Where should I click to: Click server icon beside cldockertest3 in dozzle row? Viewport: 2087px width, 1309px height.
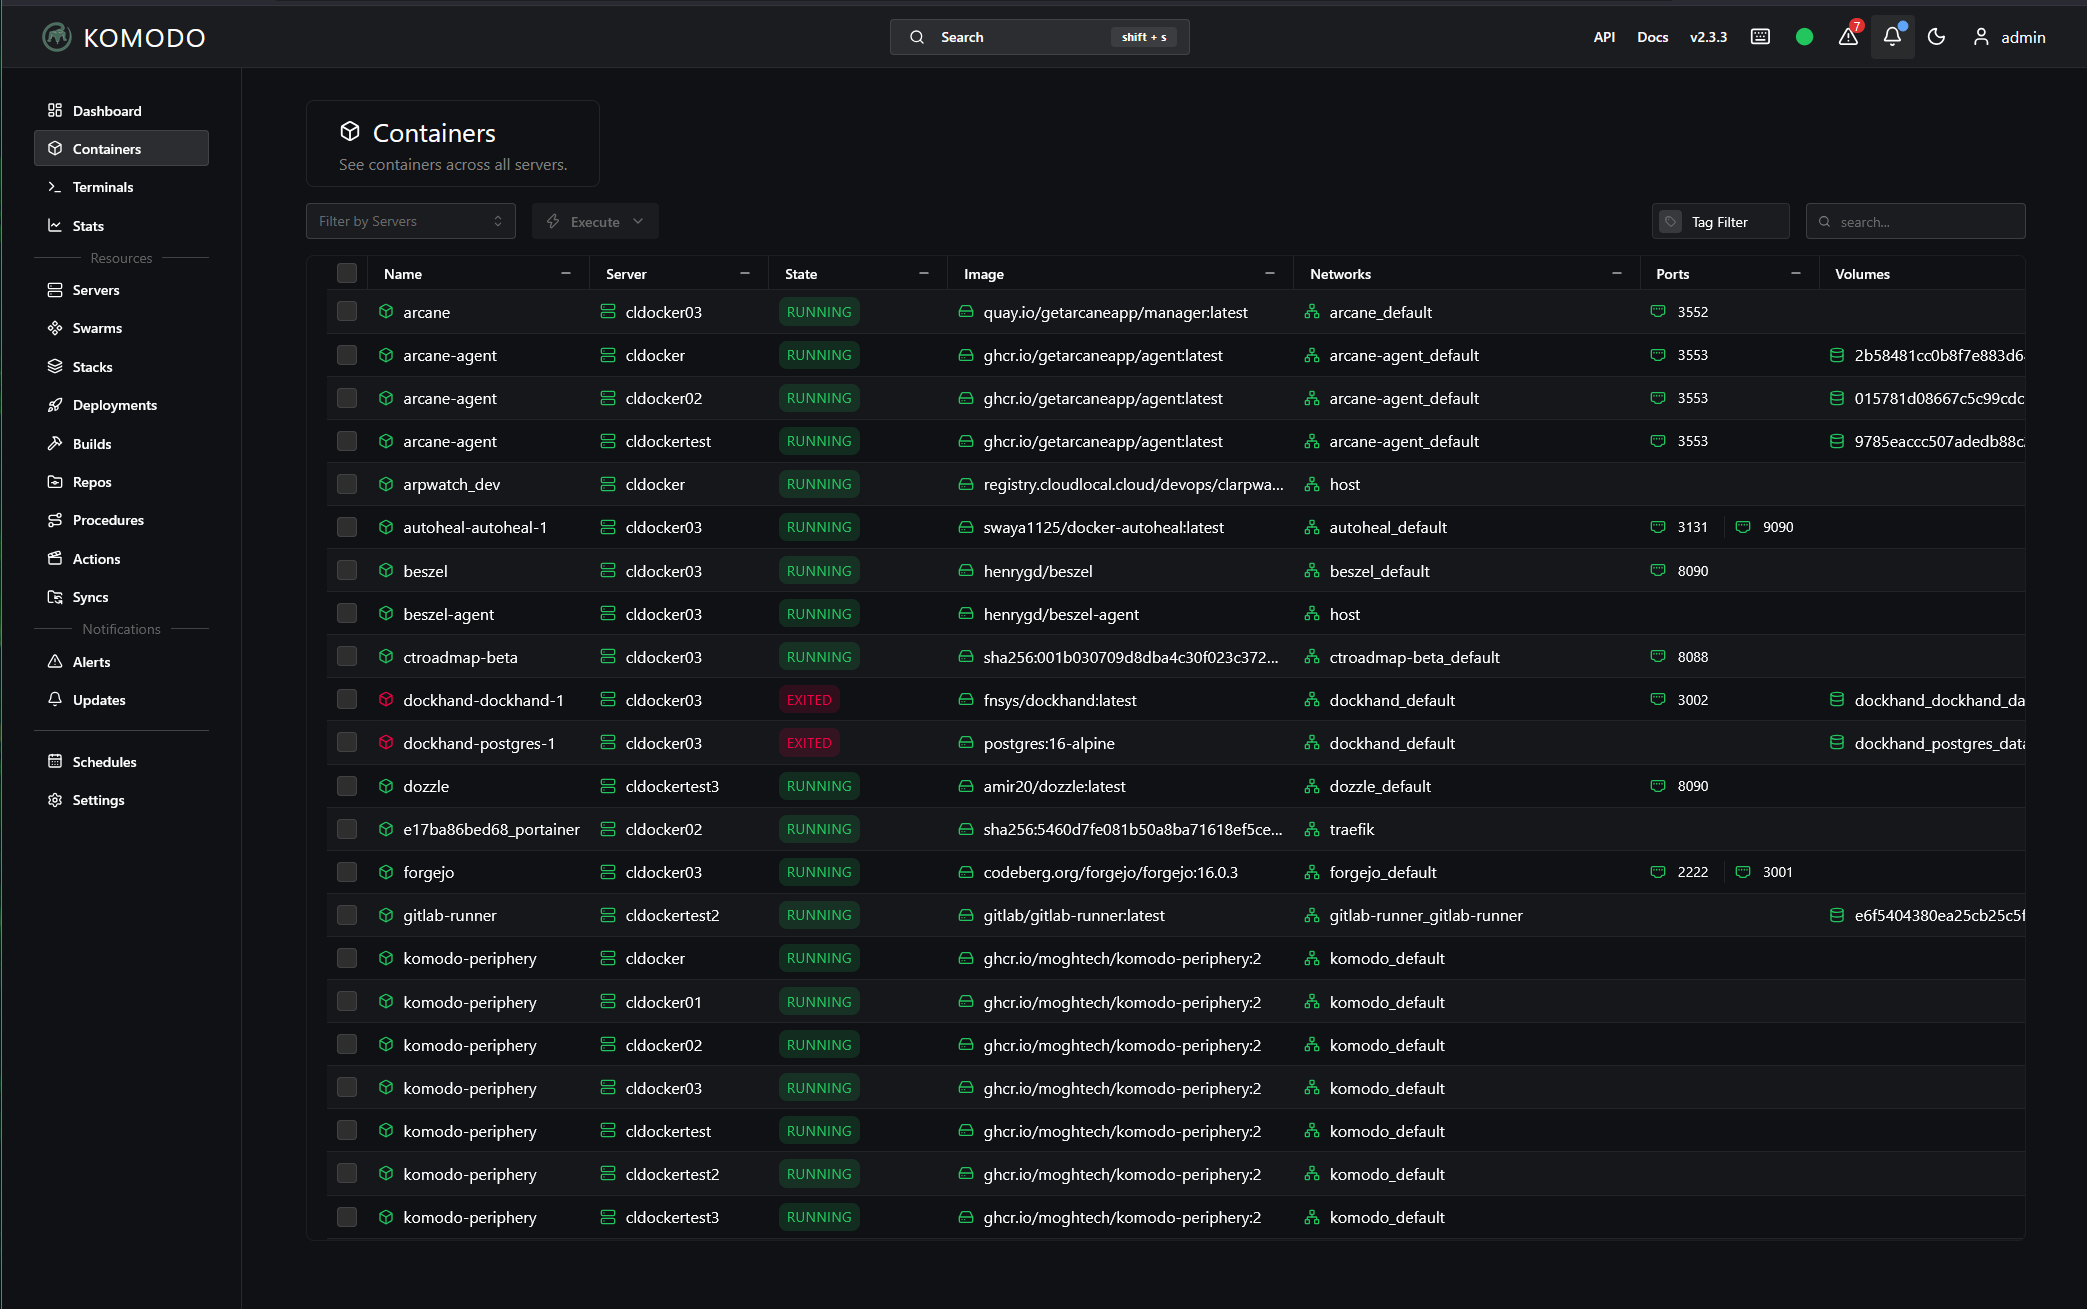pos(608,786)
